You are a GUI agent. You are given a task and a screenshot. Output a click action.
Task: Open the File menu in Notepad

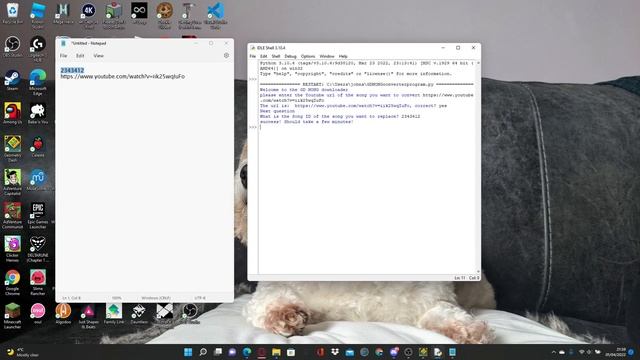(x=64, y=56)
